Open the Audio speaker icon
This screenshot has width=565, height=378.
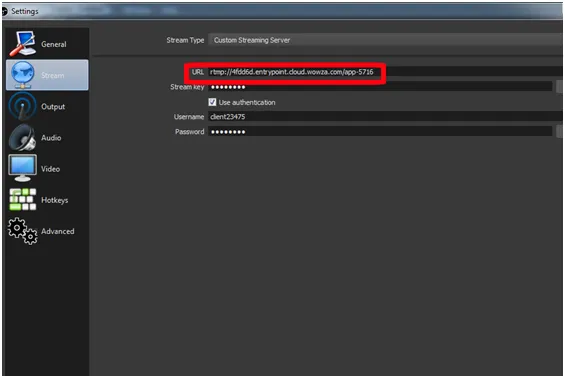(x=22, y=138)
